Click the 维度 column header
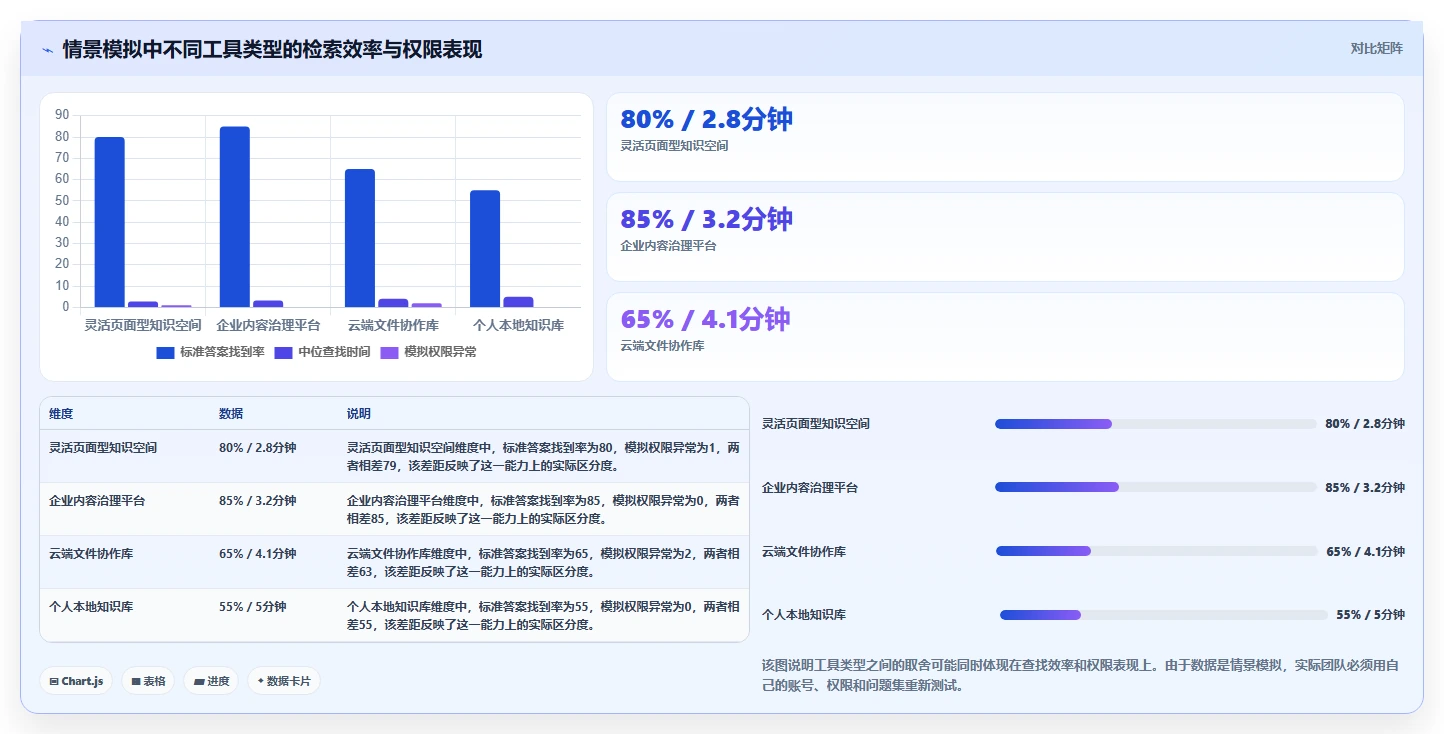This screenshot has height=734, width=1444. coord(61,414)
